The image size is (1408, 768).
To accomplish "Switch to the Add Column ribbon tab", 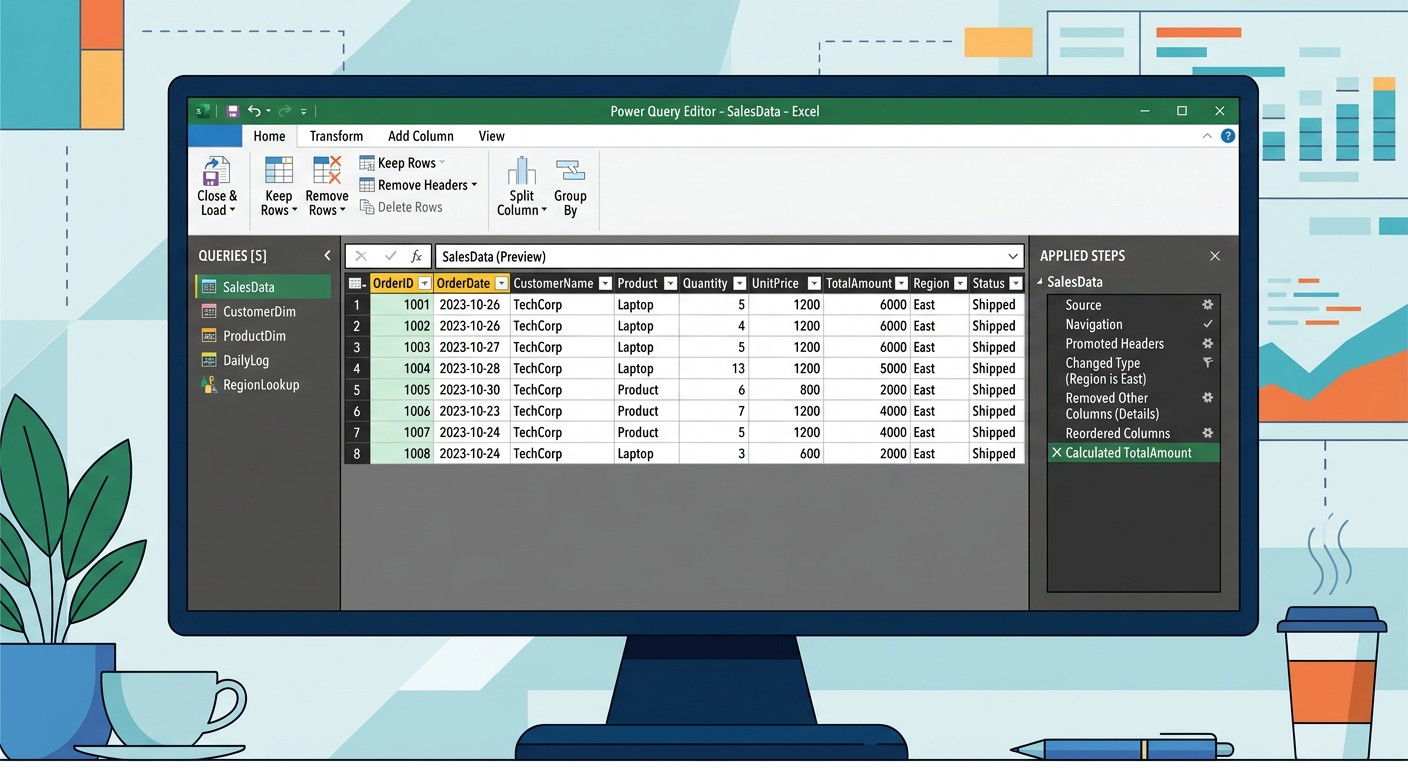I will 421,136.
